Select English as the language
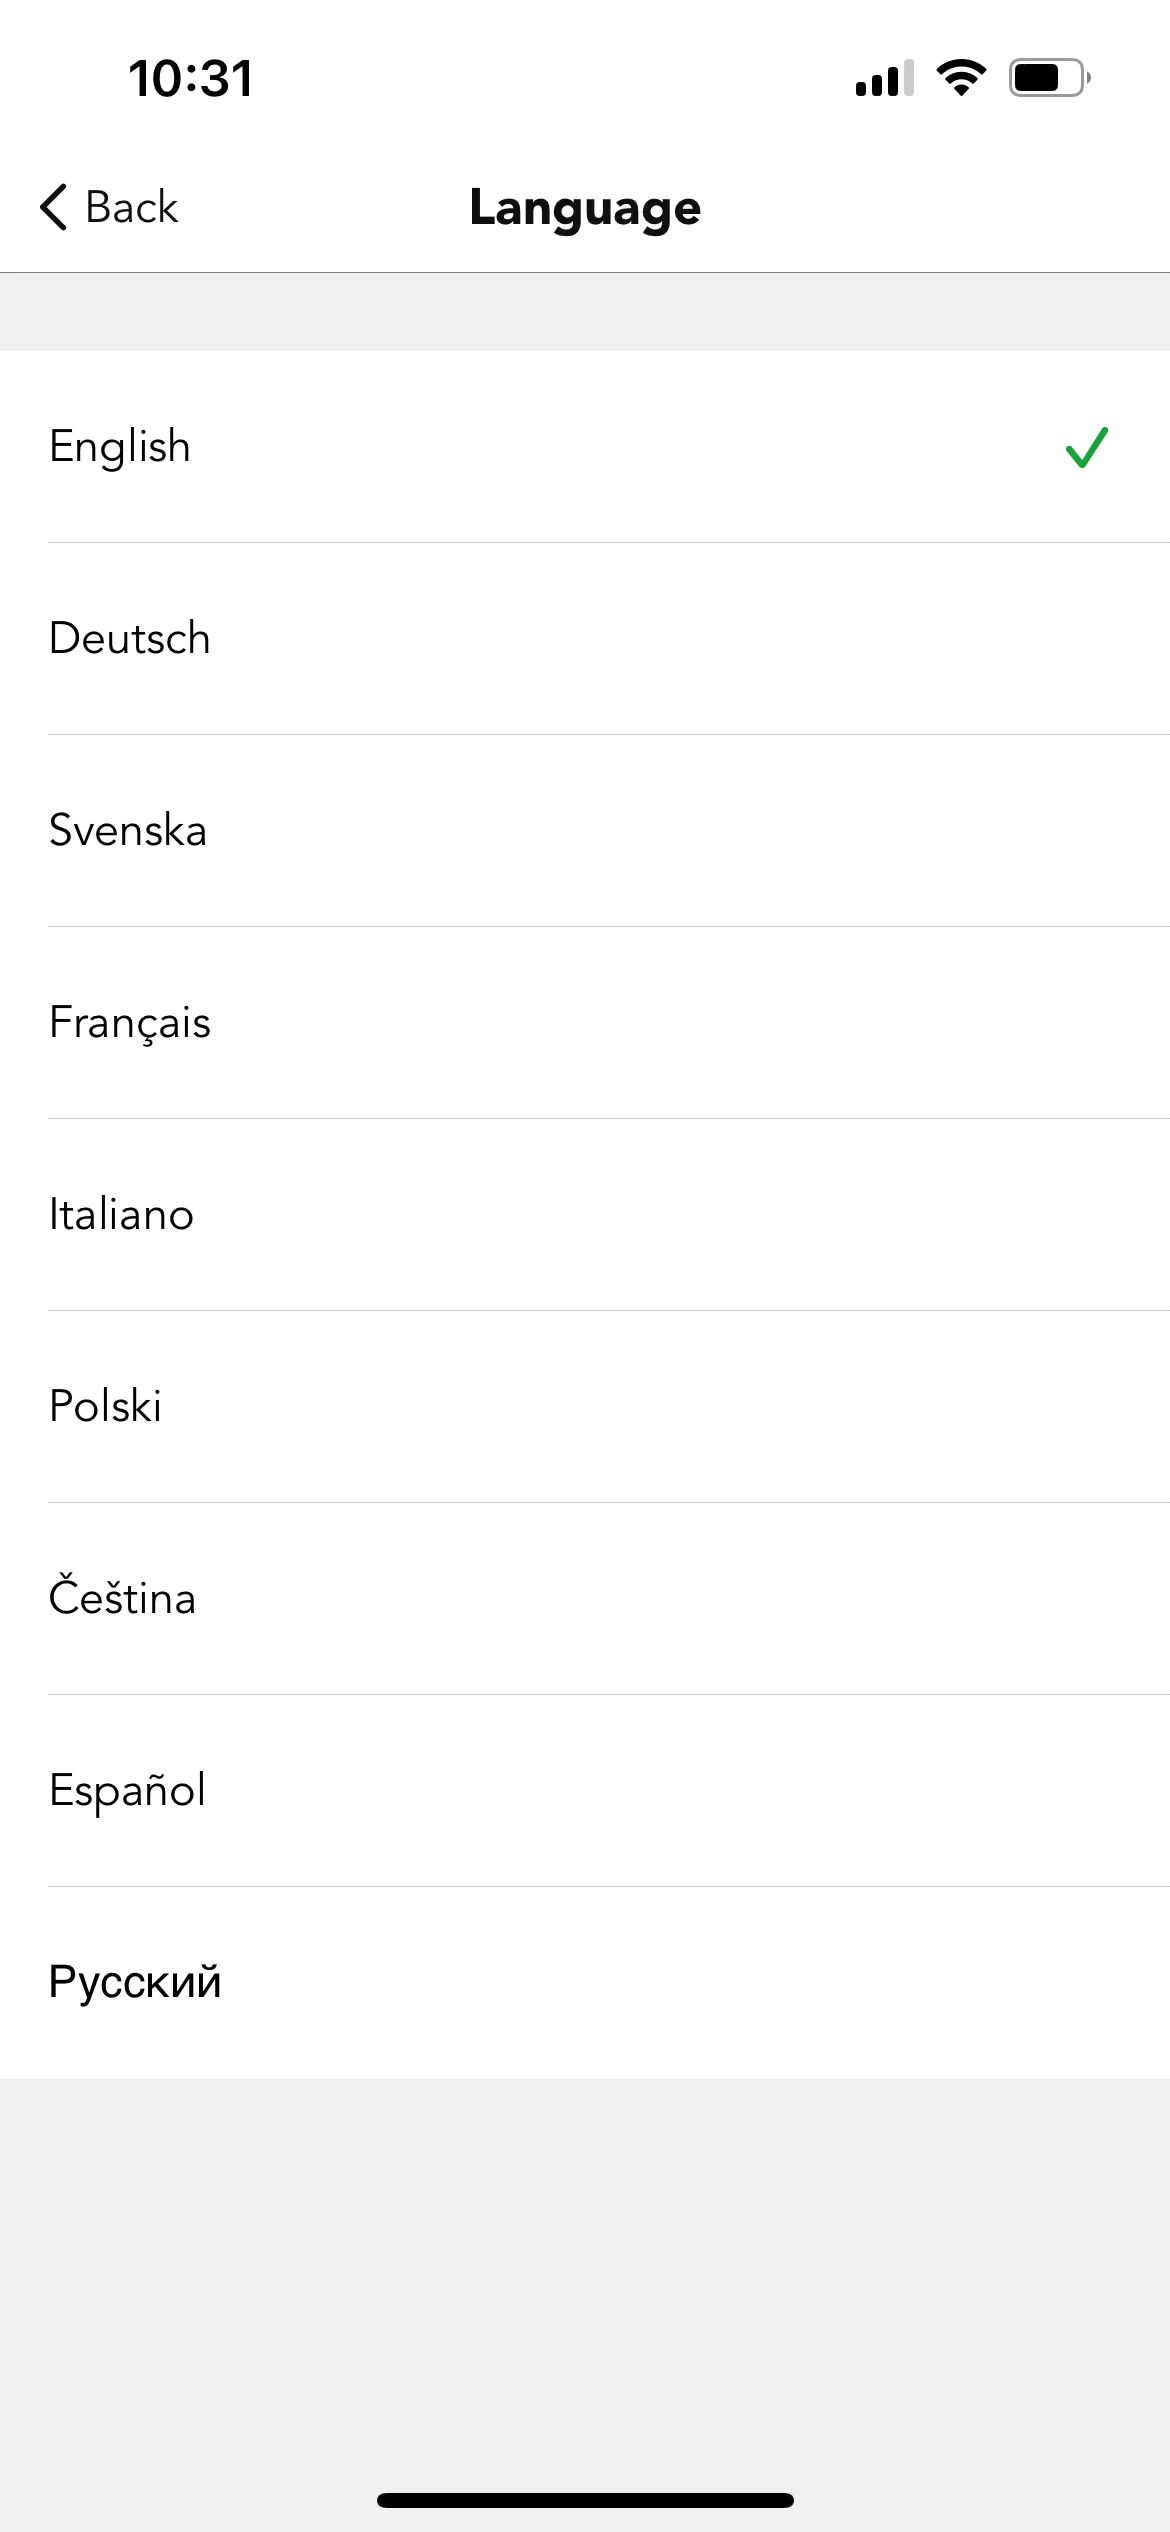 (585, 447)
